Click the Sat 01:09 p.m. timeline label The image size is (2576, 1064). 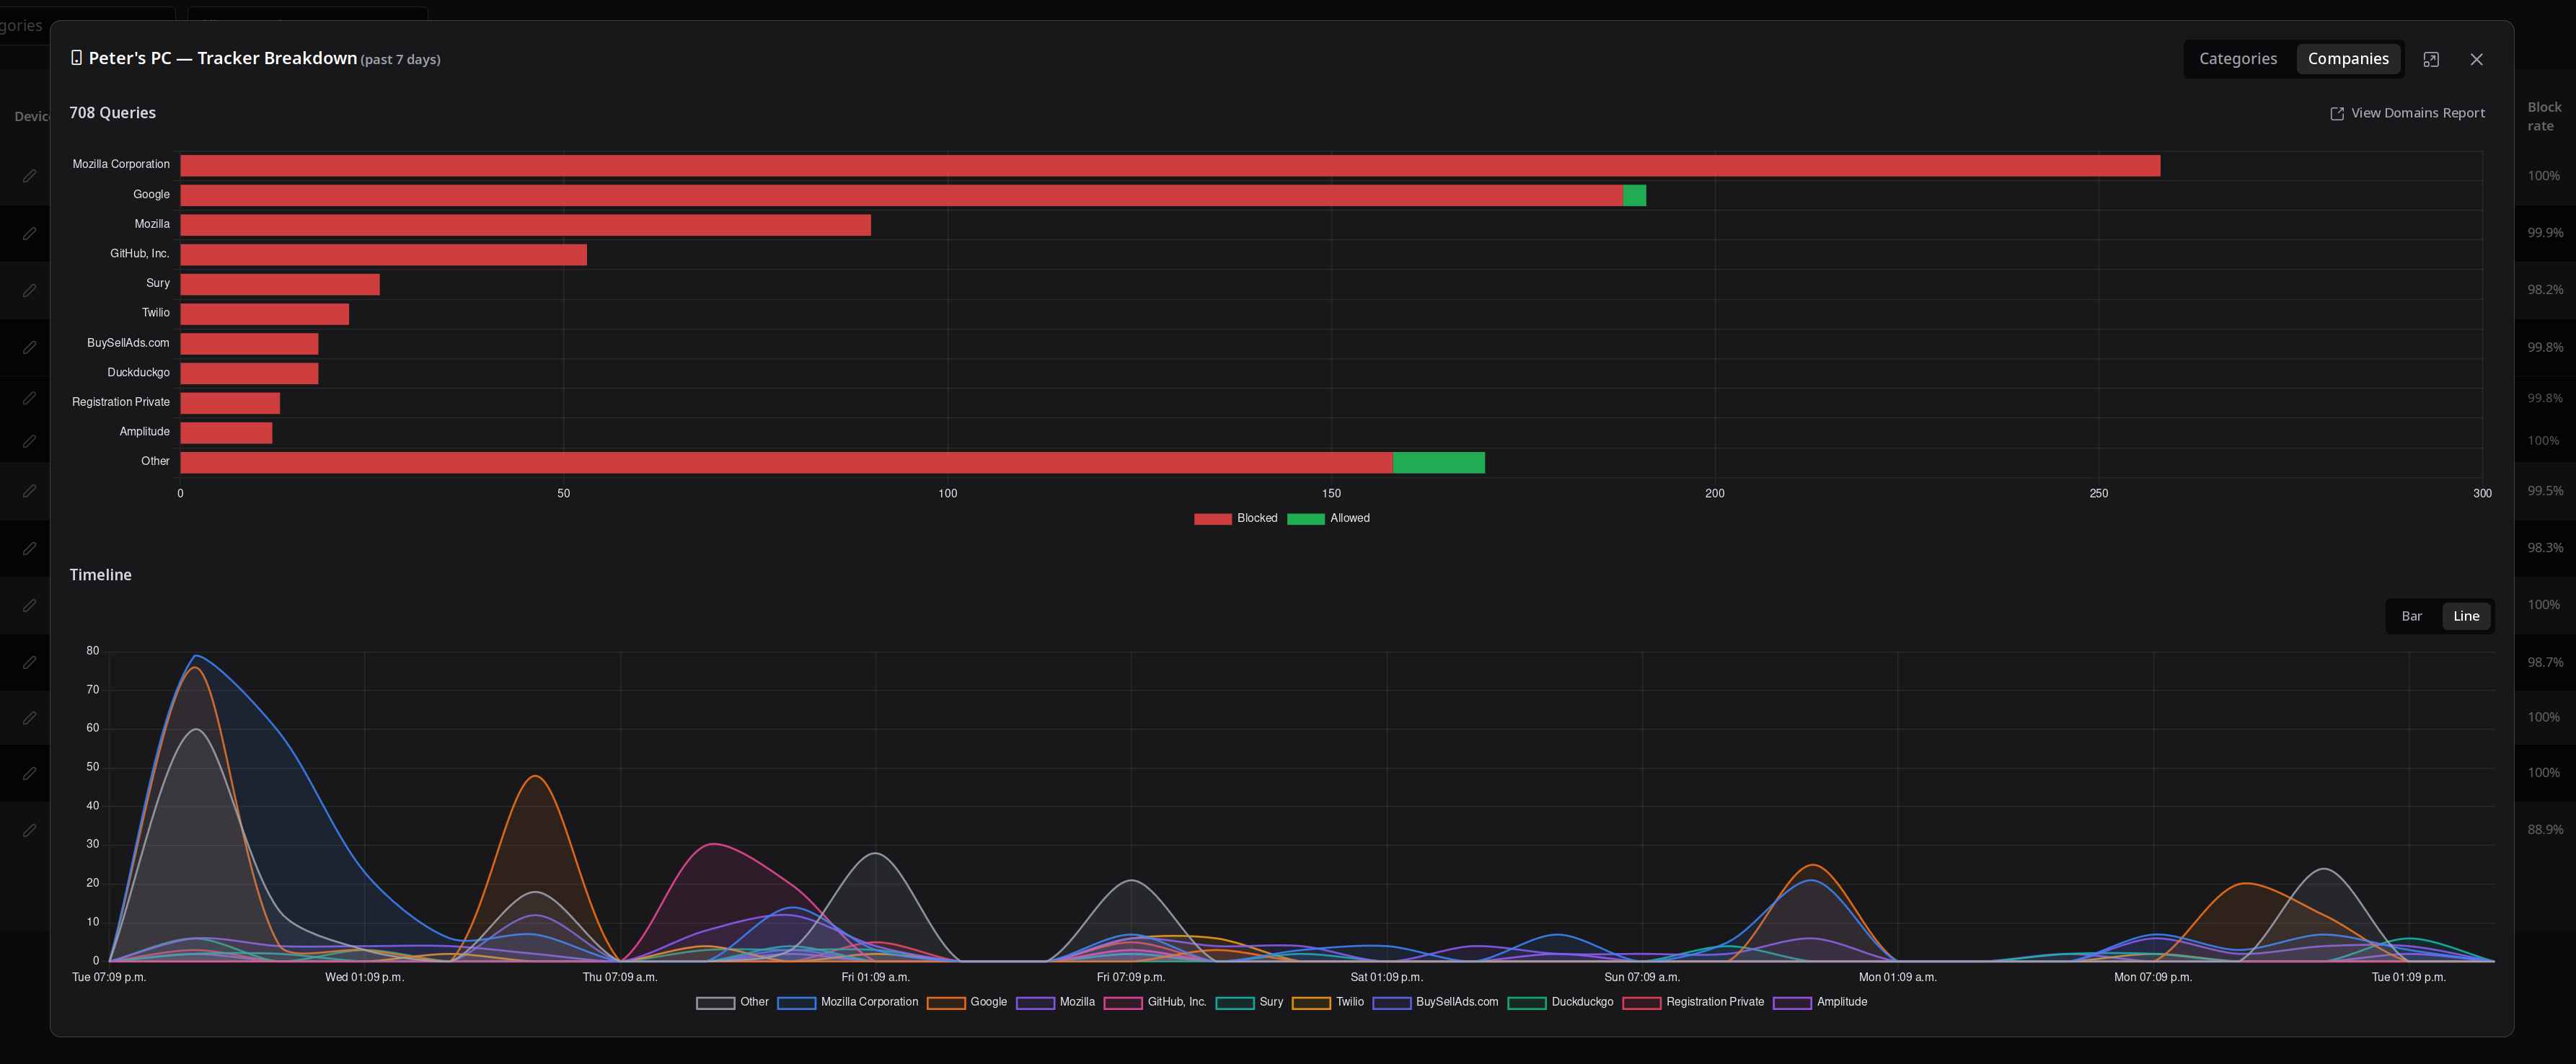[x=1386, y=977]
